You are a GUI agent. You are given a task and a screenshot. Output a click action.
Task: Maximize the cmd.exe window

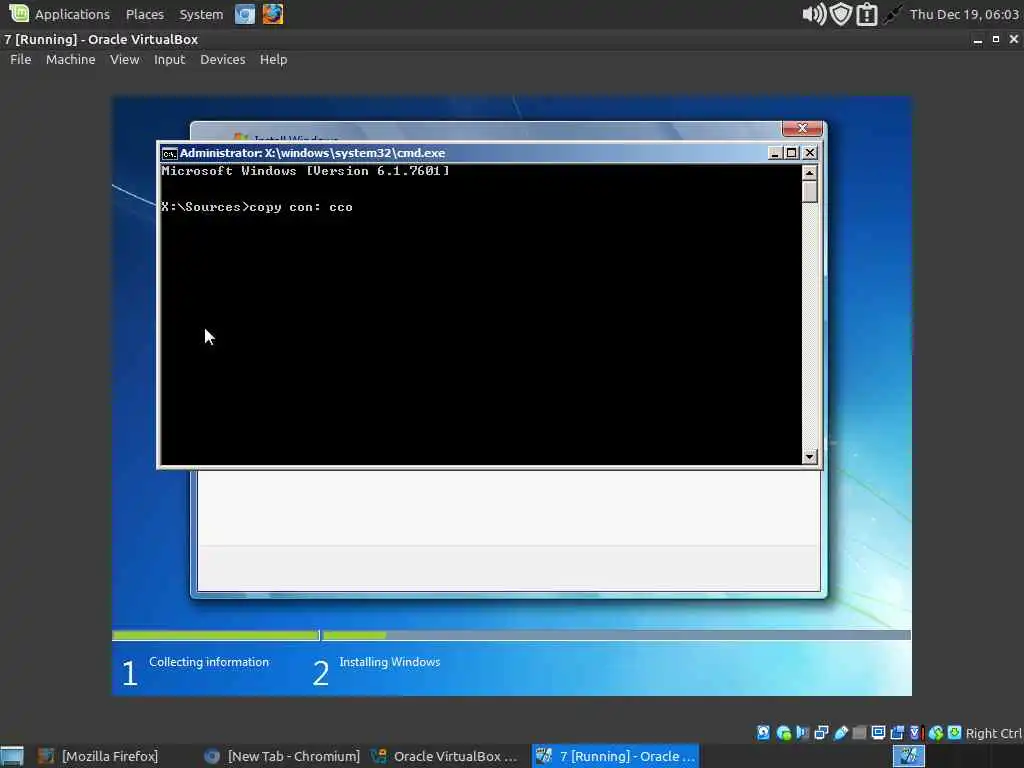point(792,153)
